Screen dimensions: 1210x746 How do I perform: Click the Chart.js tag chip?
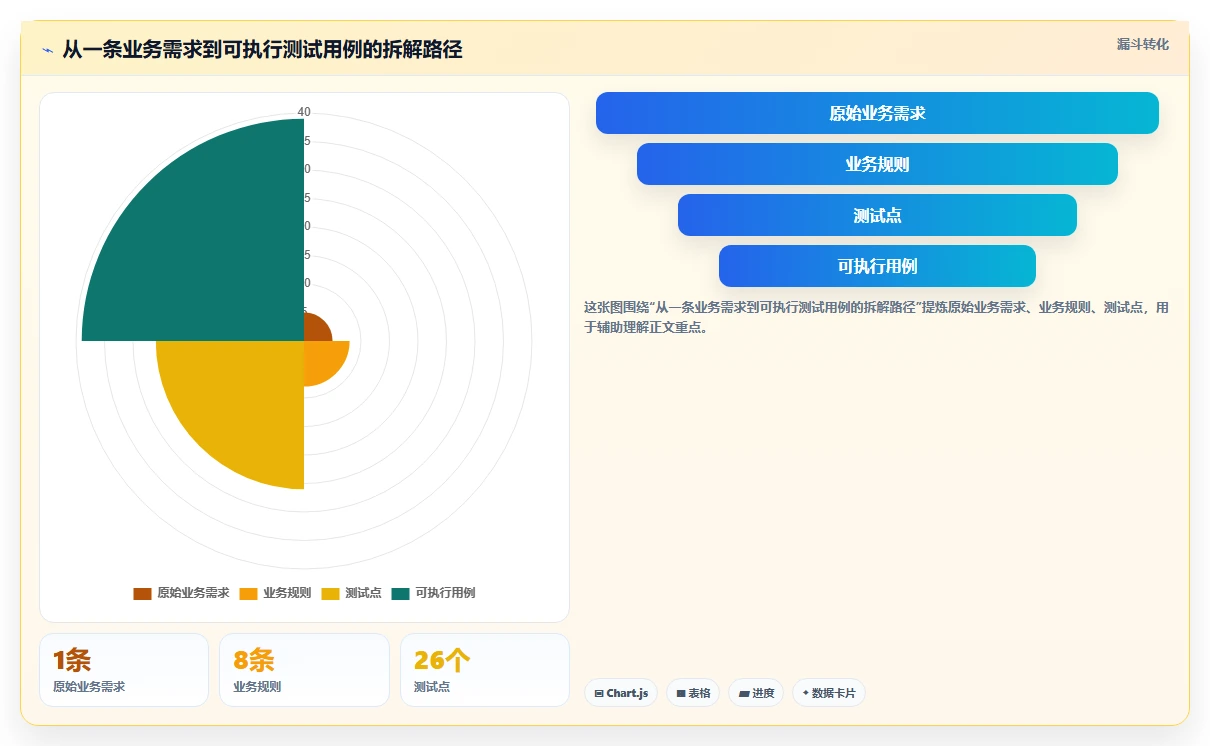621,693
